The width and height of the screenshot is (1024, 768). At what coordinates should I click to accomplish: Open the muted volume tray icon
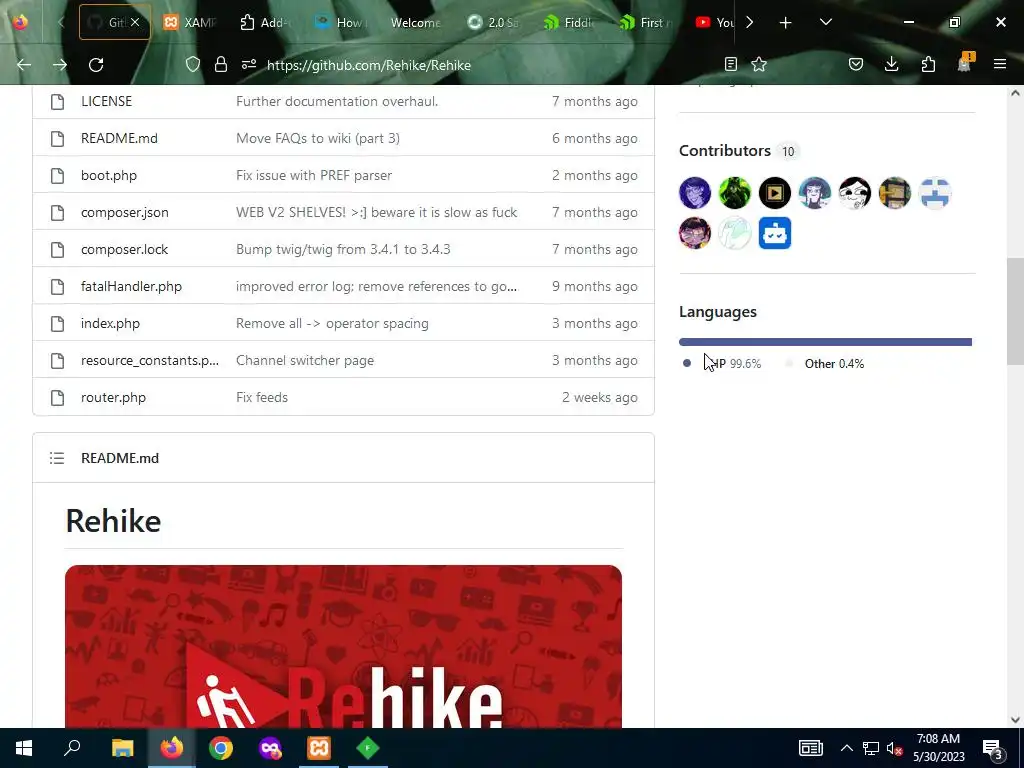pos(895,748)
